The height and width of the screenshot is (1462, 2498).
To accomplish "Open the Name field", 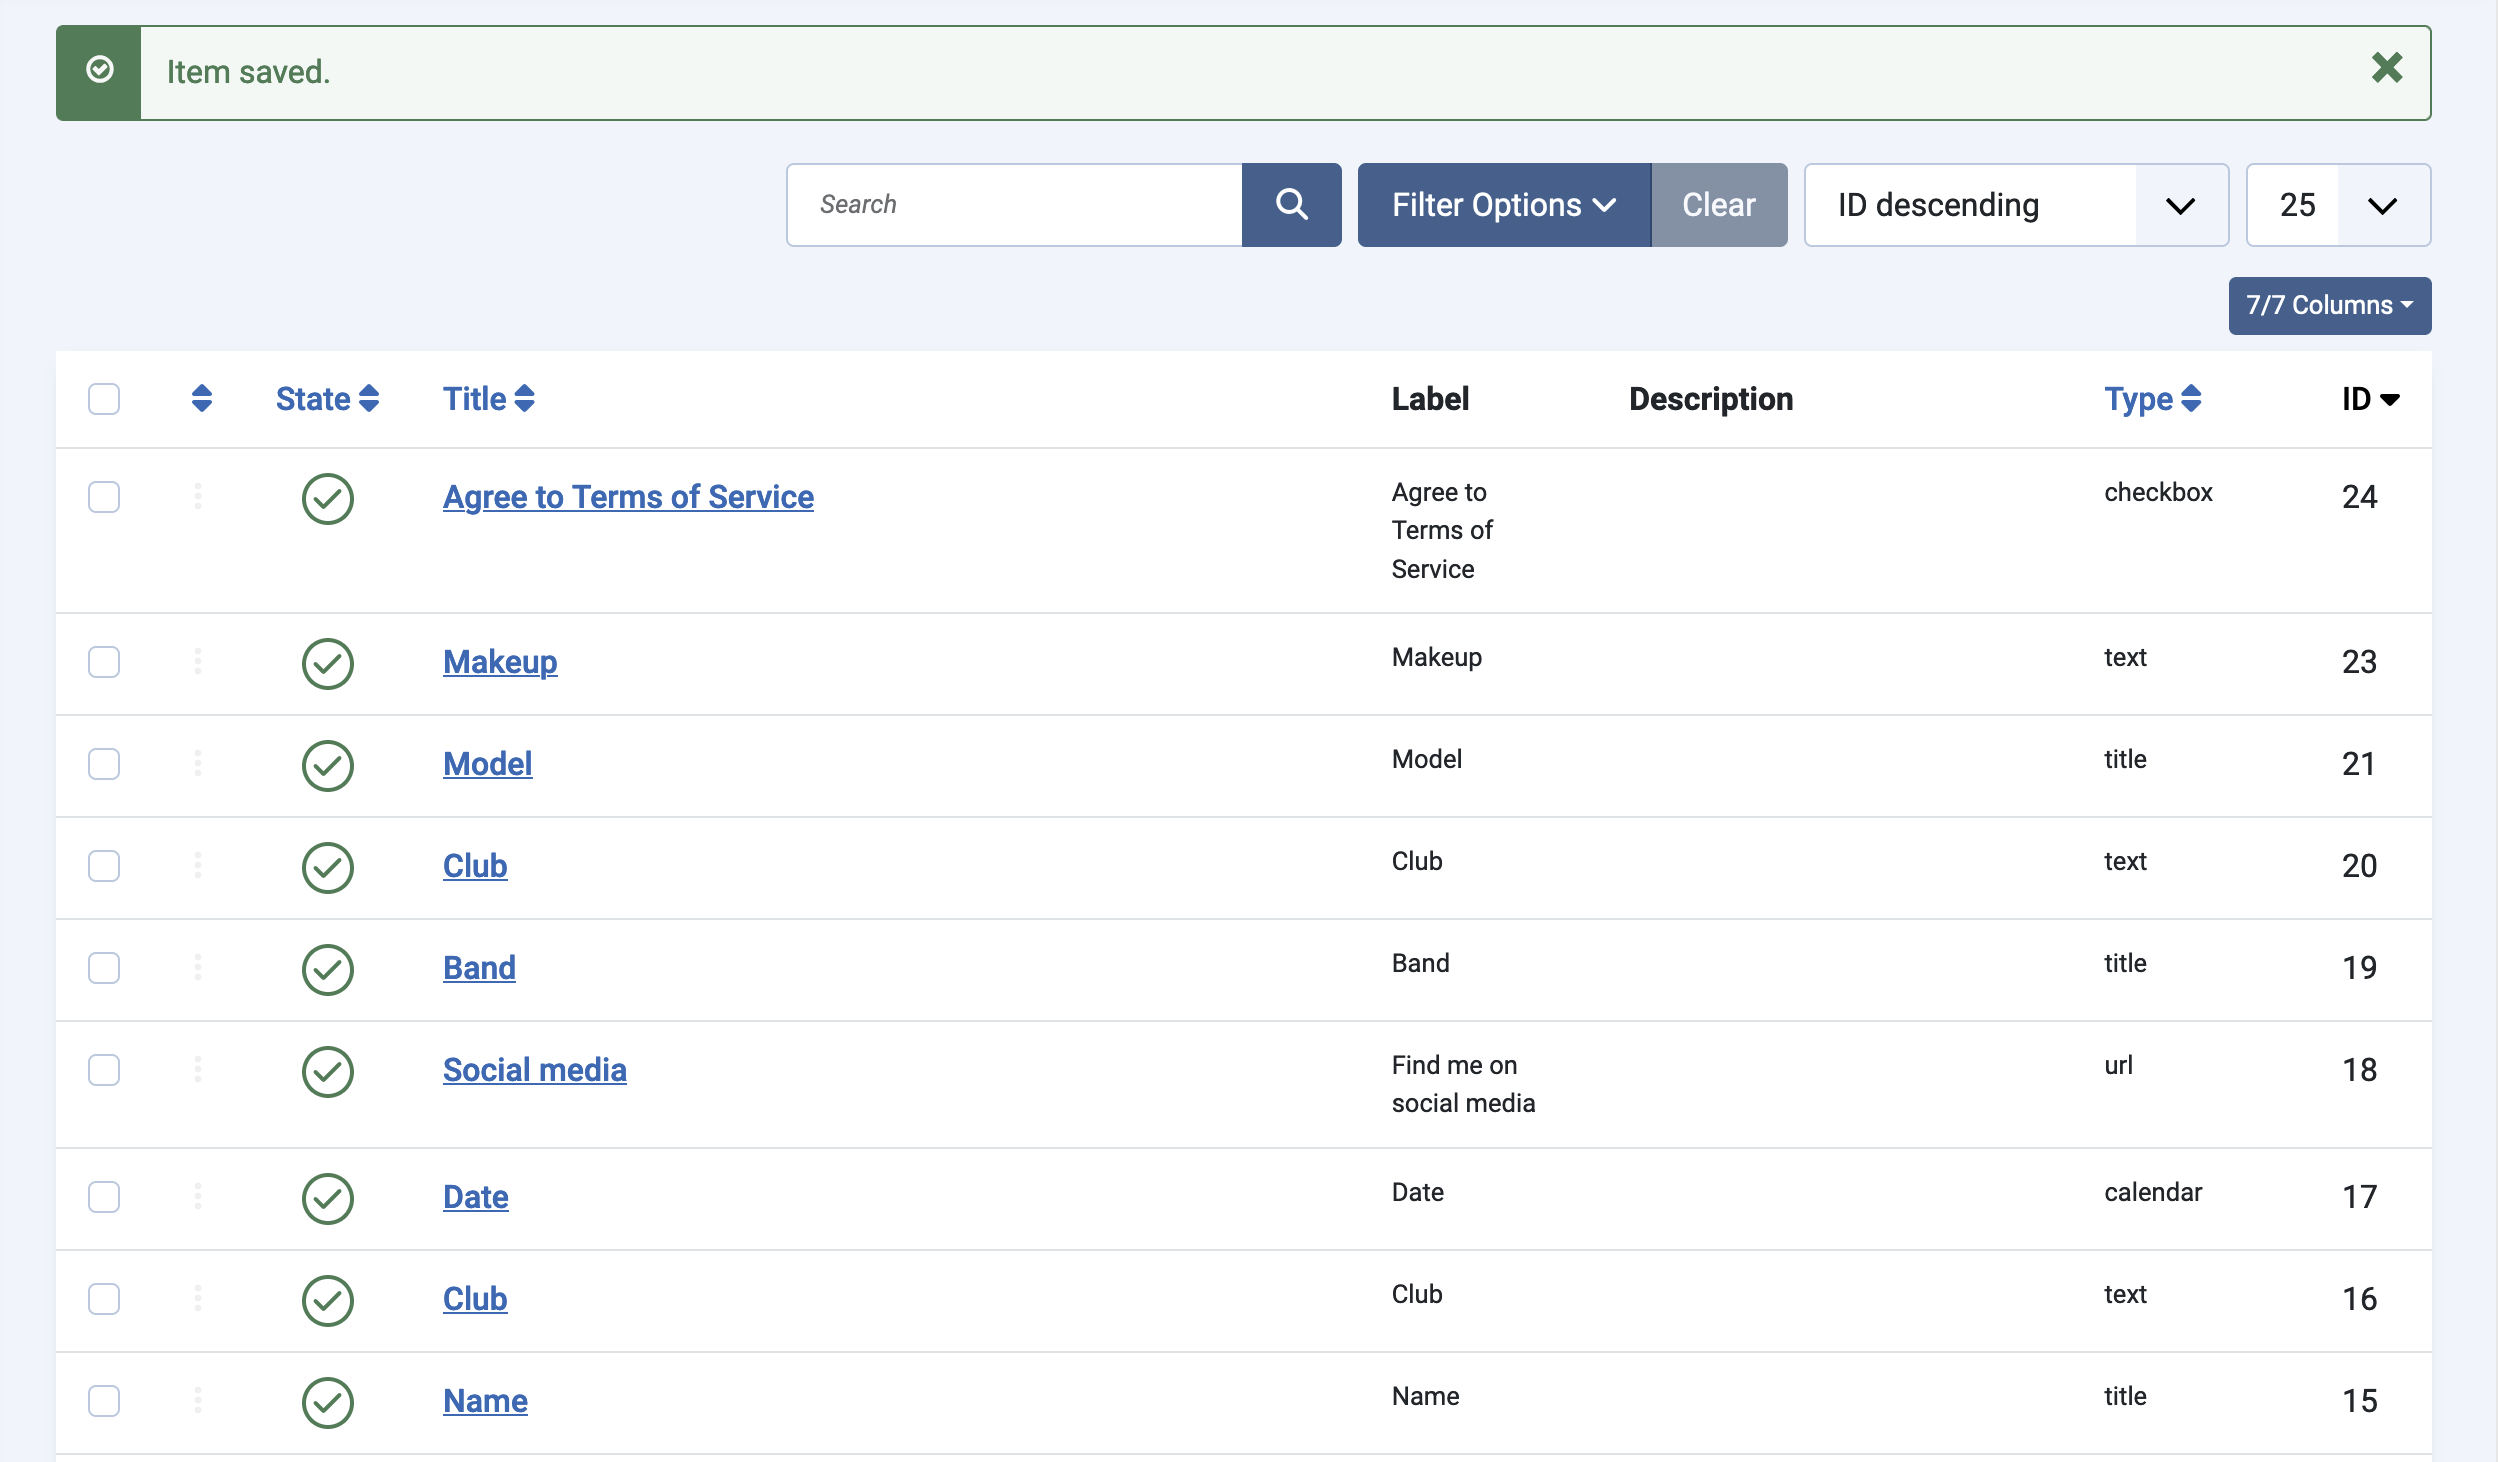I will pyautogui.click(x=485, y=1401).
